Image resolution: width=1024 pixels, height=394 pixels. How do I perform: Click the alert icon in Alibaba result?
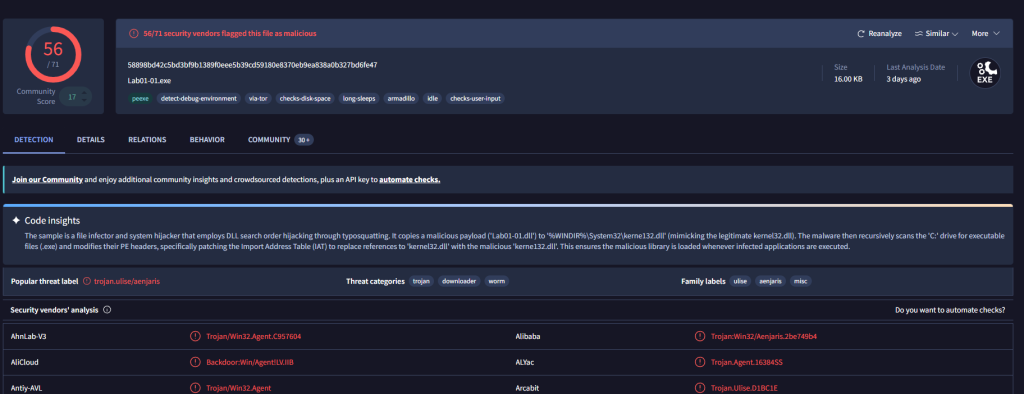(x=700, y=337)
